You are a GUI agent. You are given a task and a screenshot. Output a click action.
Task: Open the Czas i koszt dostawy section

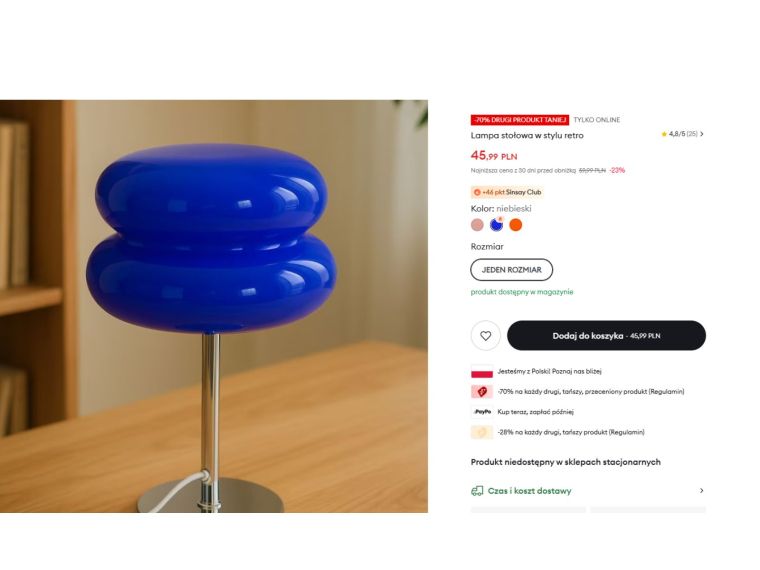pyautogui.click(x=588, y=491)
